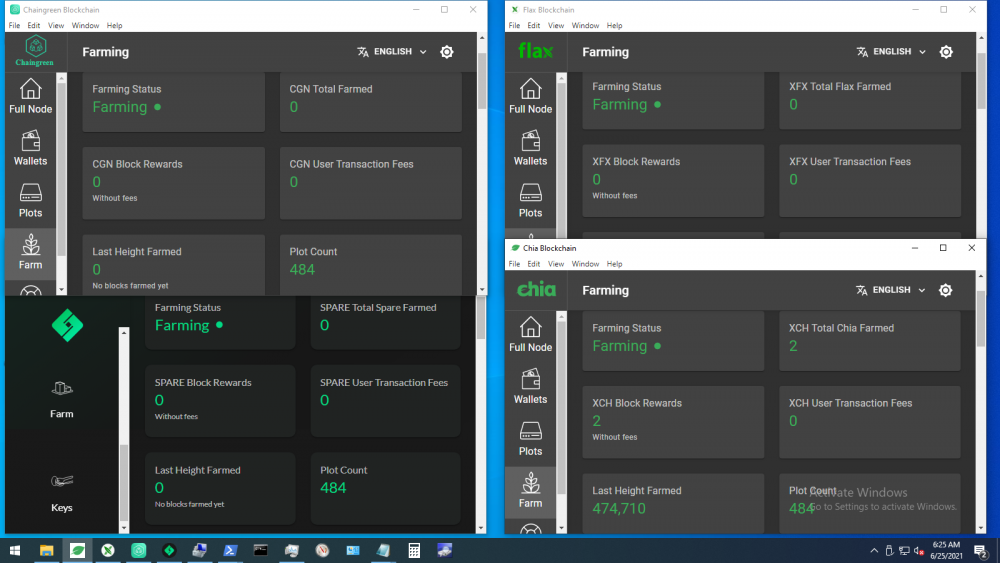Image resolution: width=1000 pixels, height=563 pixels.
Task: Click the Chaingreen main content vertical scrollbar
Action: click(x=482, y=164)
